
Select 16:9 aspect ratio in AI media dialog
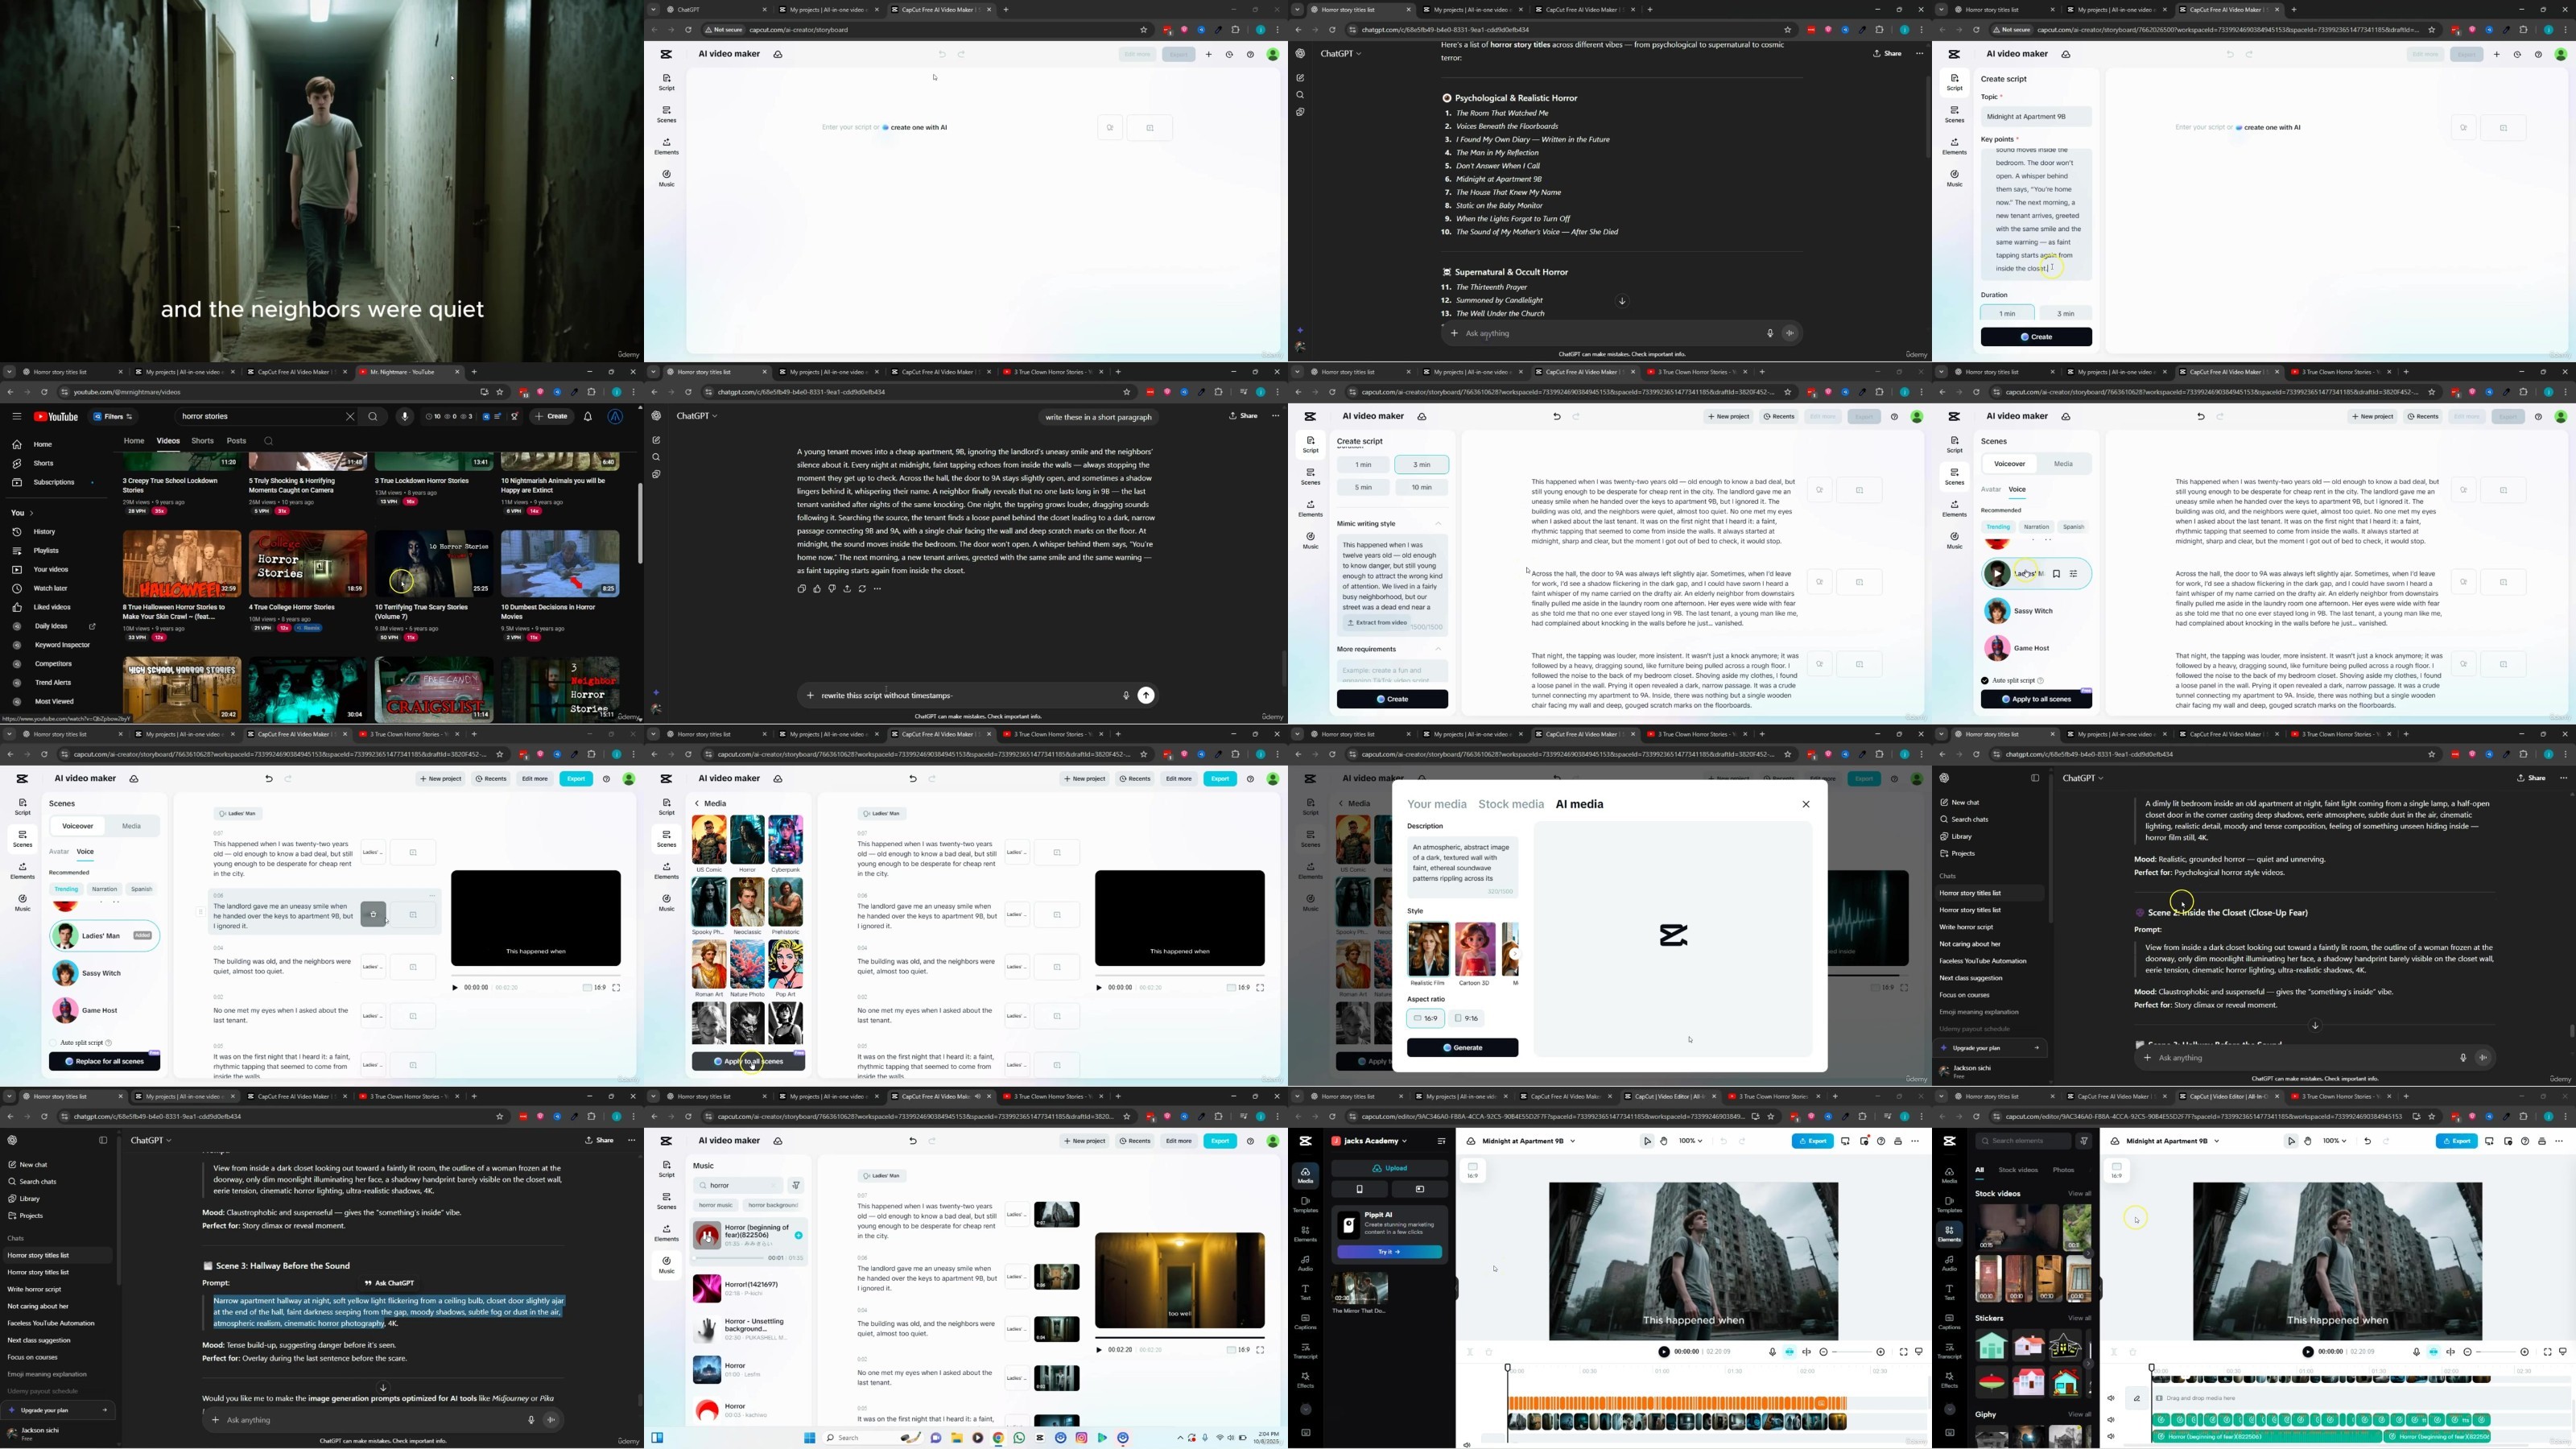click(1426, 1018)
